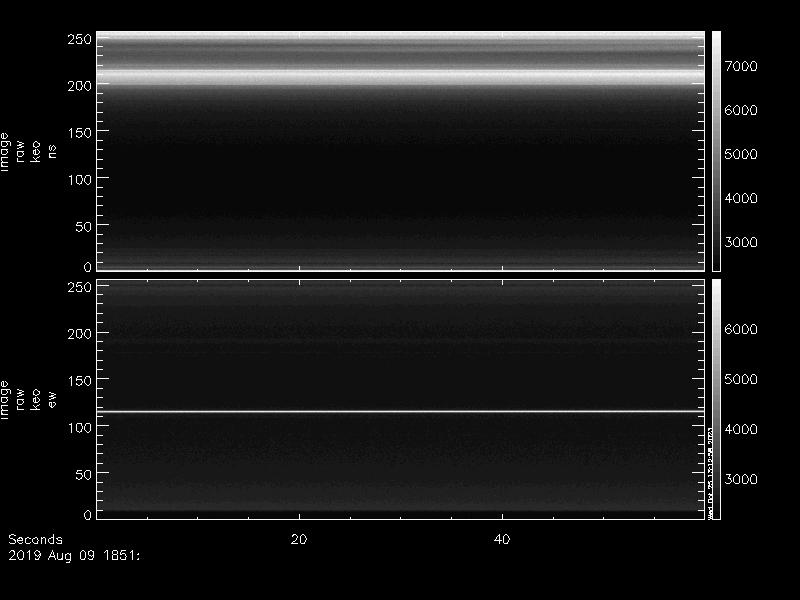
Task: Click the 250 tick label on the ns keogram axis
Action: click(80, 39)
